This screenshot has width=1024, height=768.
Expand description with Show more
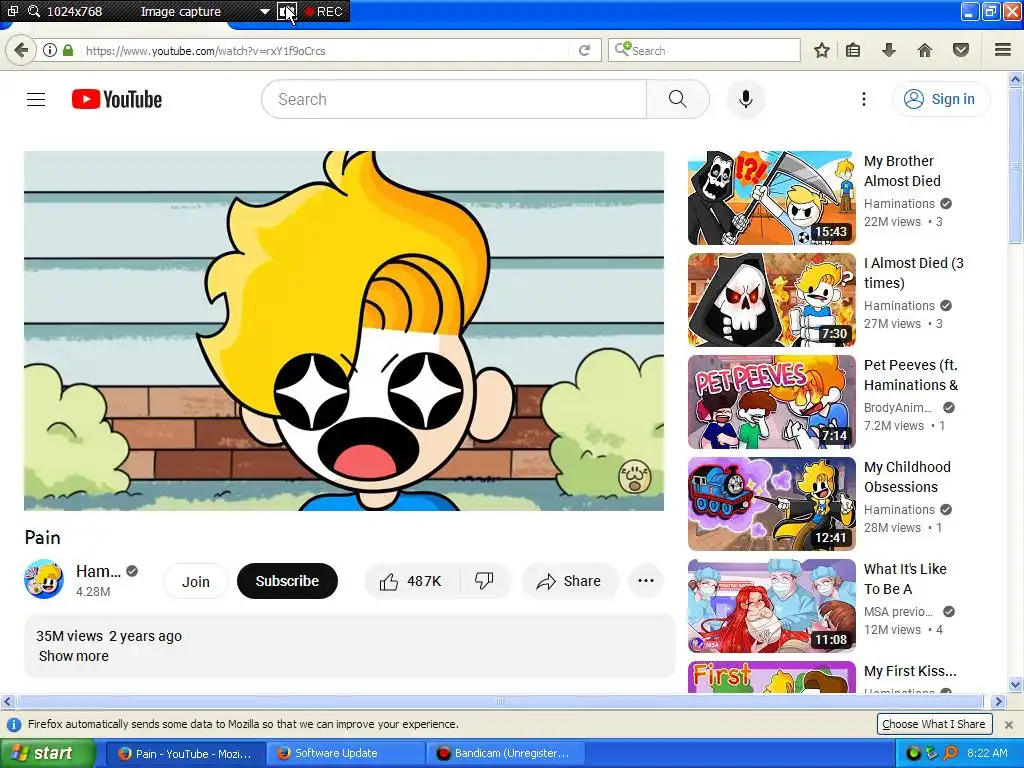[x=74, y=656]
